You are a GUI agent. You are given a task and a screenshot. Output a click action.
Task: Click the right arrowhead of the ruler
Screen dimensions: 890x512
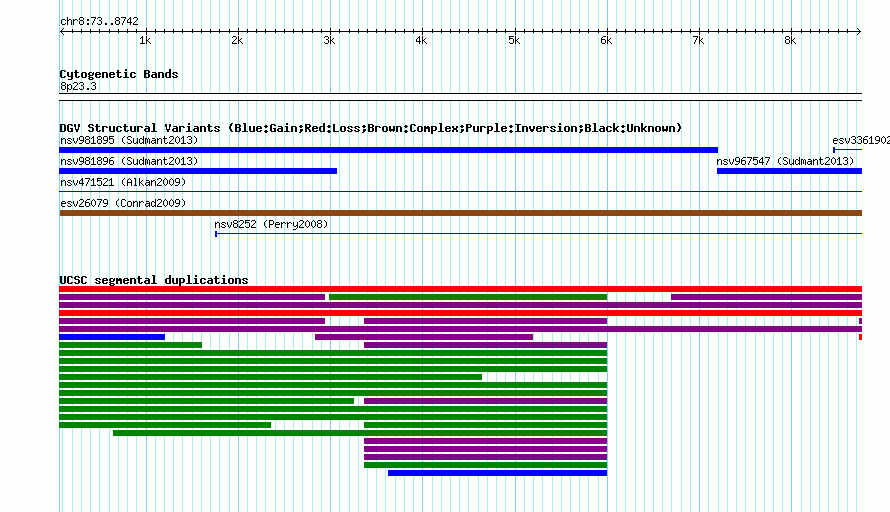pyautogui.click(x=859, y=32)
